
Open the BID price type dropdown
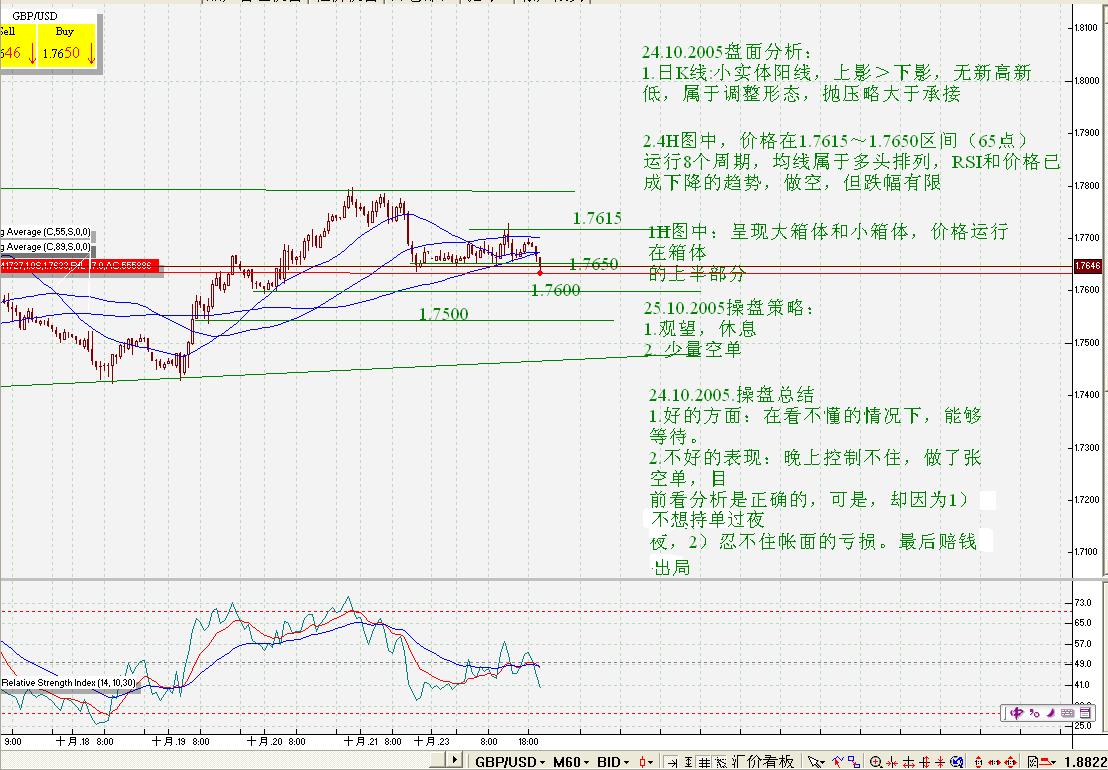[614, 762]
